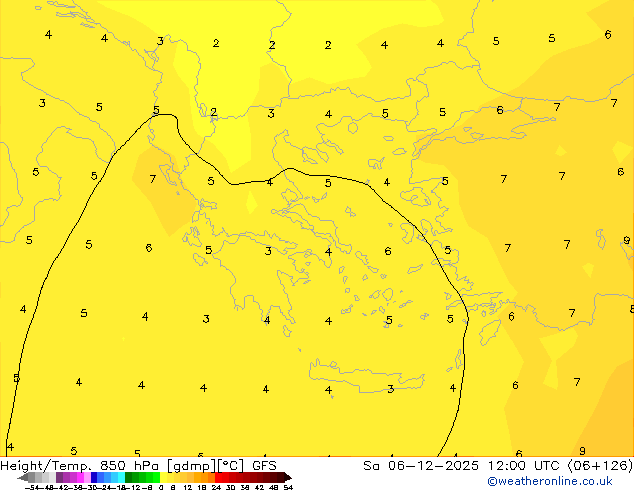Click the '24' legend scale label
Image resolution: width=634 pixels, height=490 pixels.
click(x=216, y=488)
